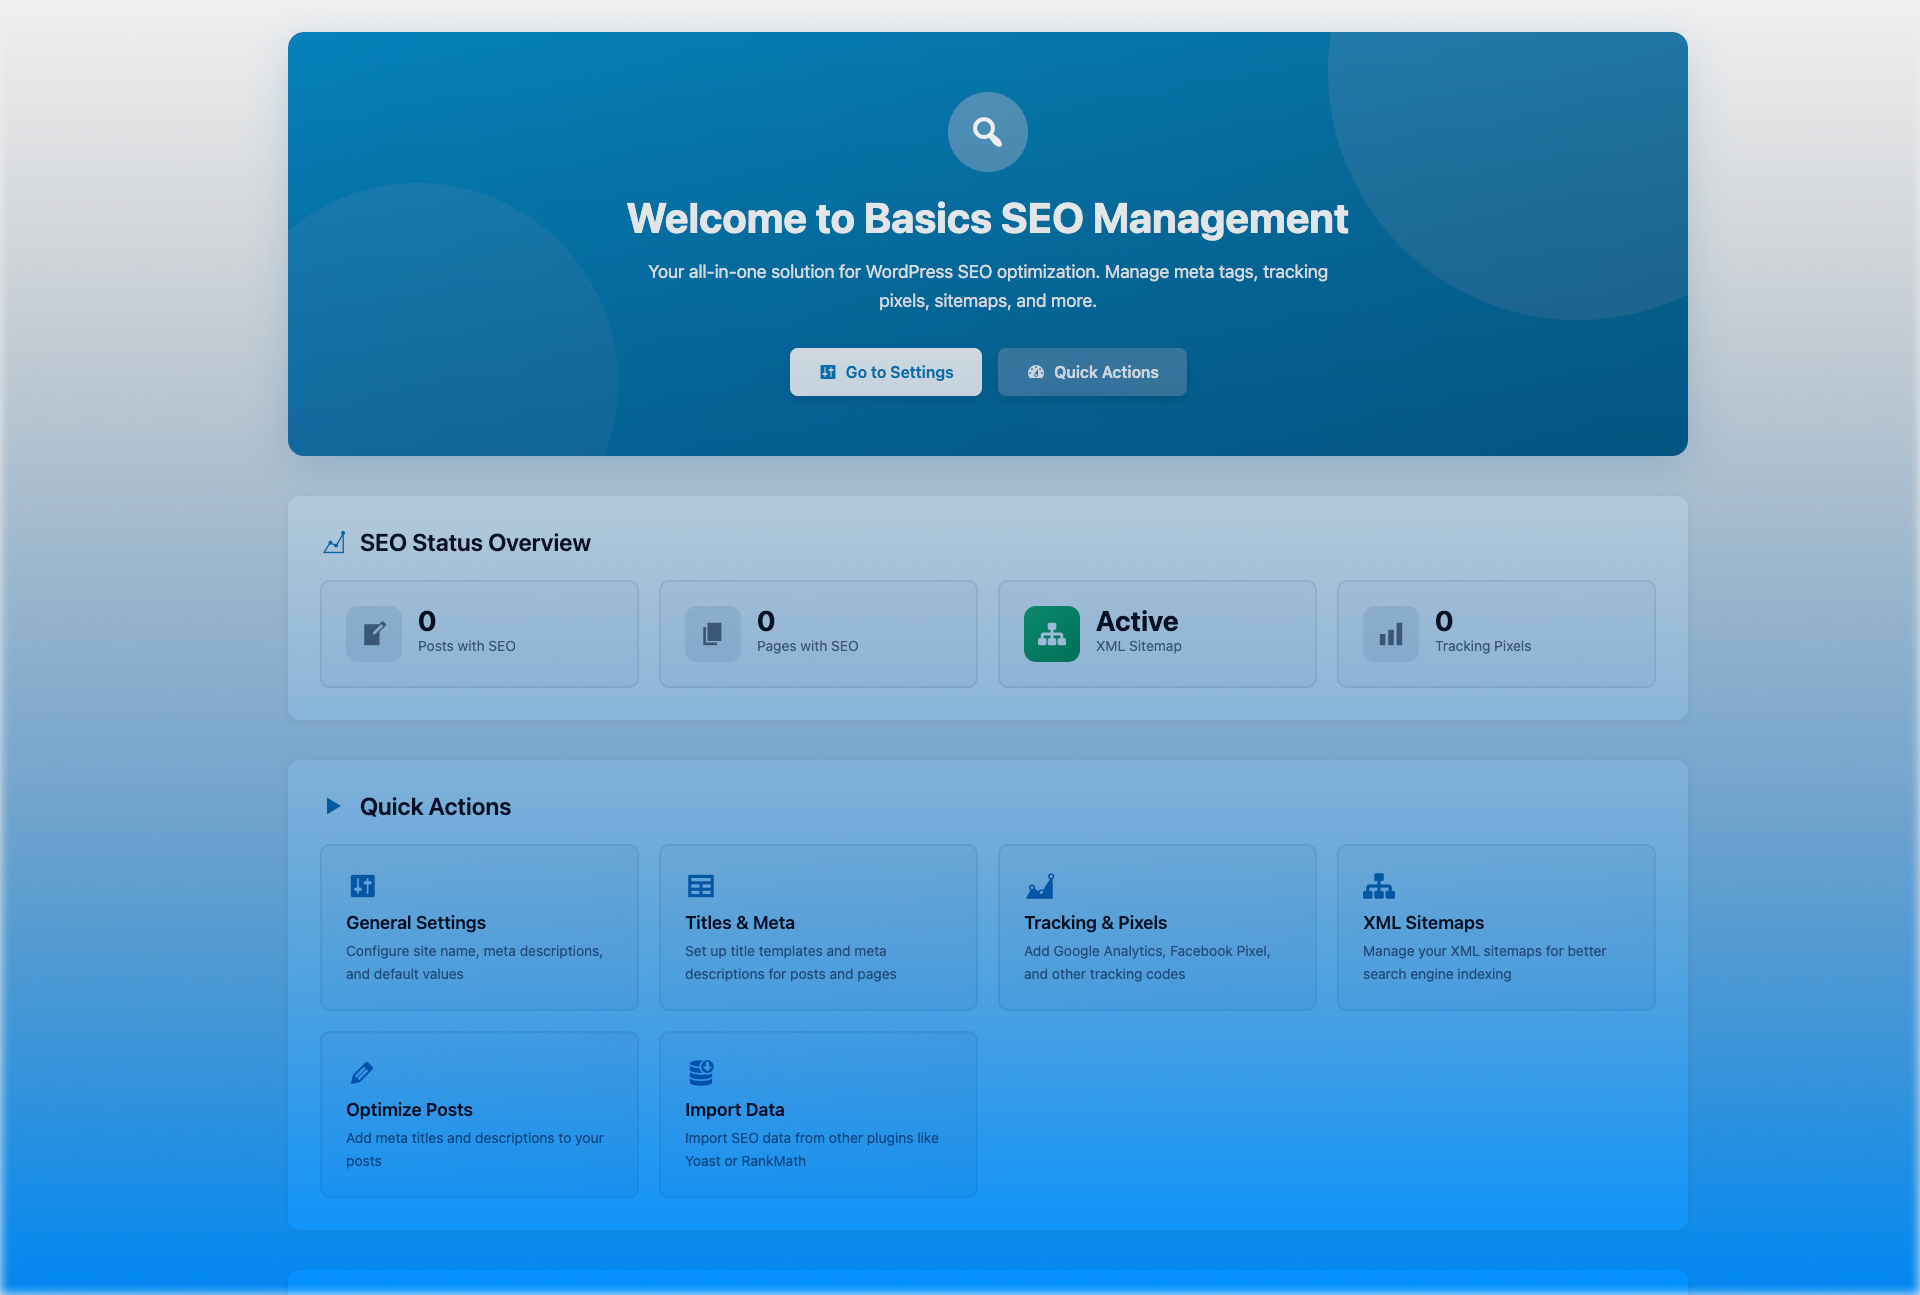Click the XML Sitemaps hierarchy icon
This screenshot has height=1295, width=1920.
coord(1378,886)
